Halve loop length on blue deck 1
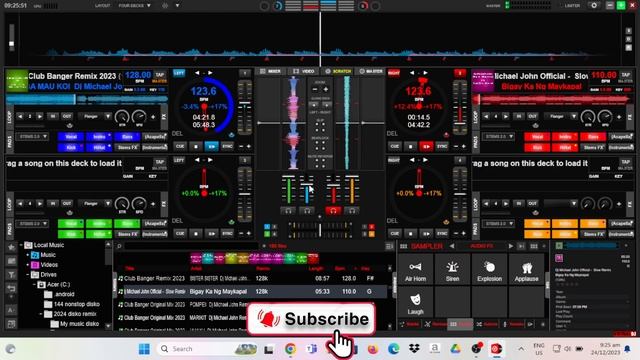The height and width of the screenshot is (360, 640). pyautogui.click(x=20, y=116)
